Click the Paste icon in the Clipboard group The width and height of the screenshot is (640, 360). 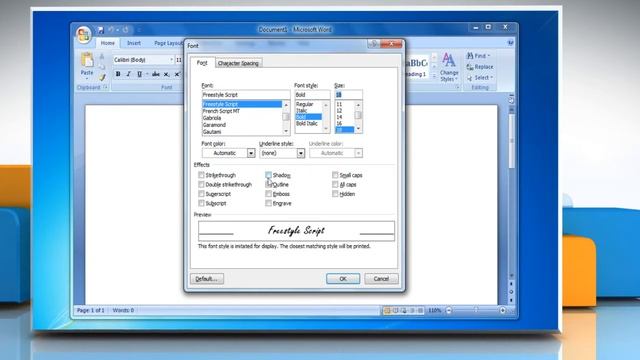pos(87,60)
